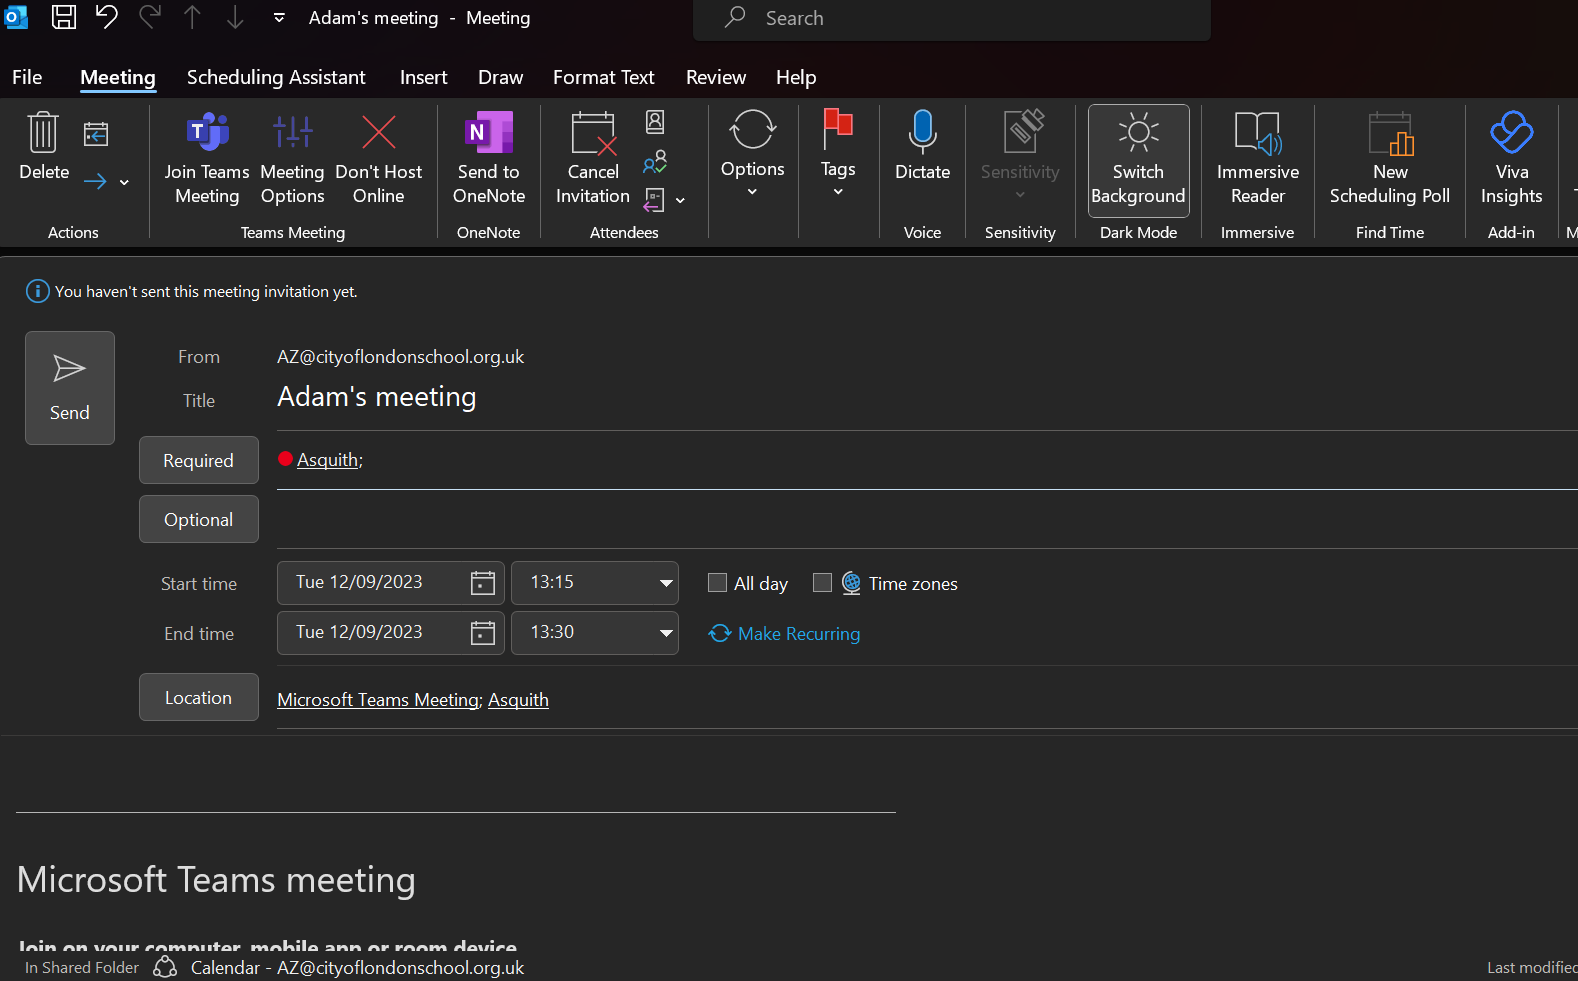Click the Location button

pyautogui.click(x=199, y=697)
